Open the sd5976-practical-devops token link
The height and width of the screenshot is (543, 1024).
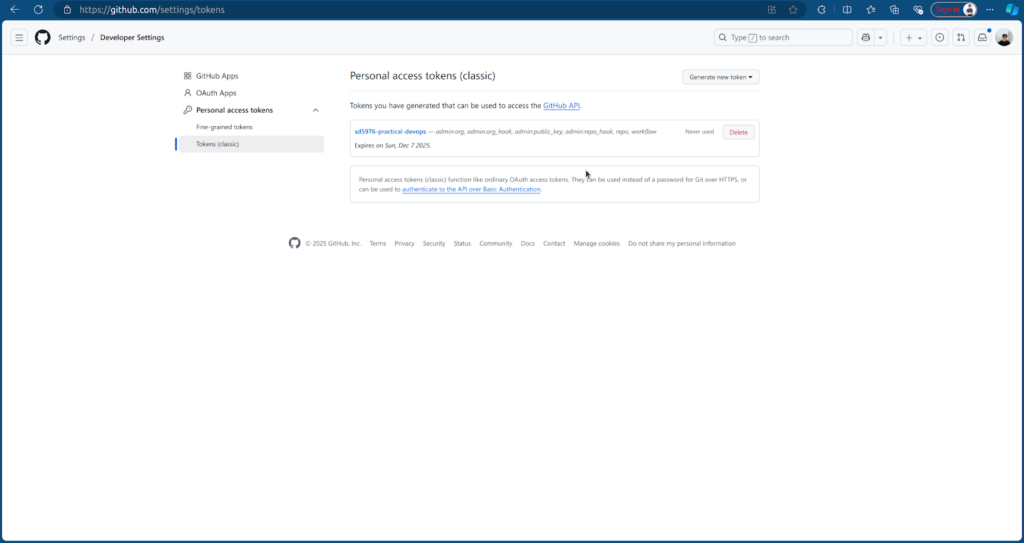[x=390, y=132]
